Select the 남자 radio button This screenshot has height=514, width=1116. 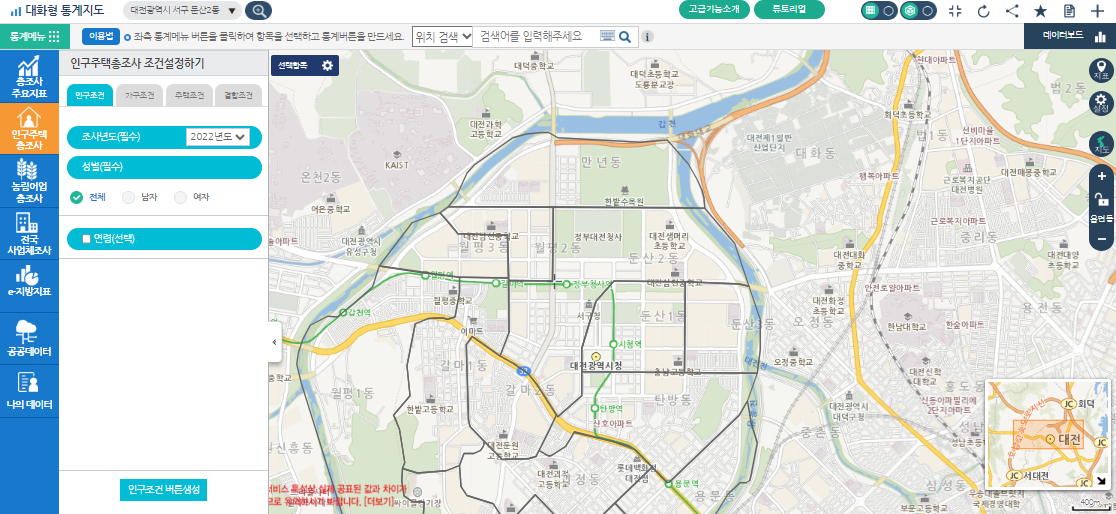coord(128,197)
